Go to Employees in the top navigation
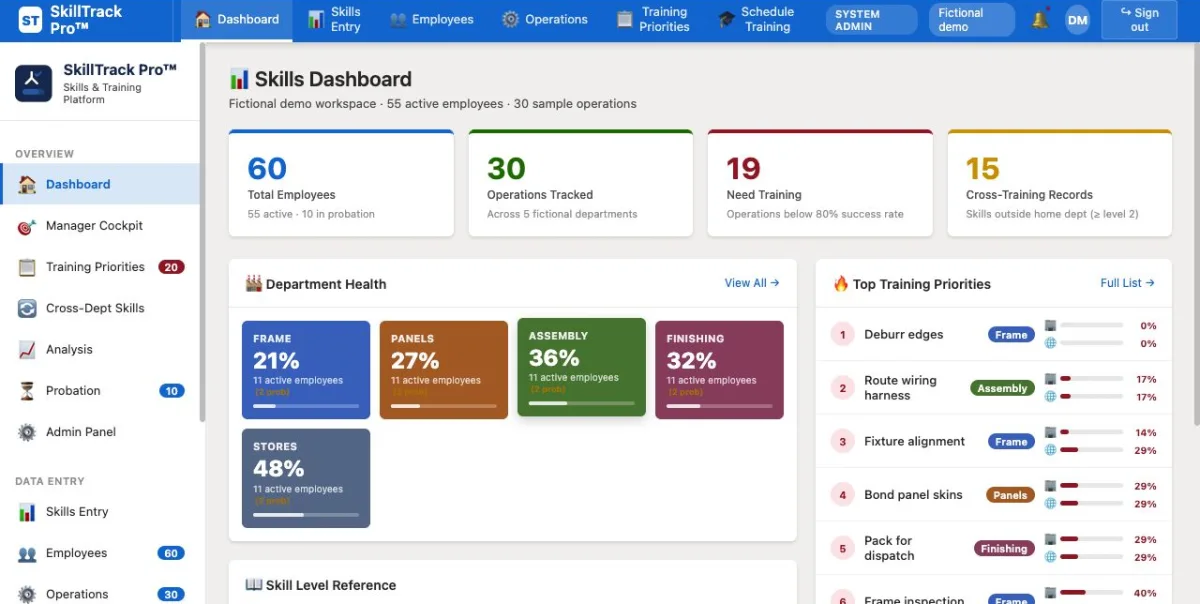The width and height of the screenshot is (1200, 604). pos(431,20)
